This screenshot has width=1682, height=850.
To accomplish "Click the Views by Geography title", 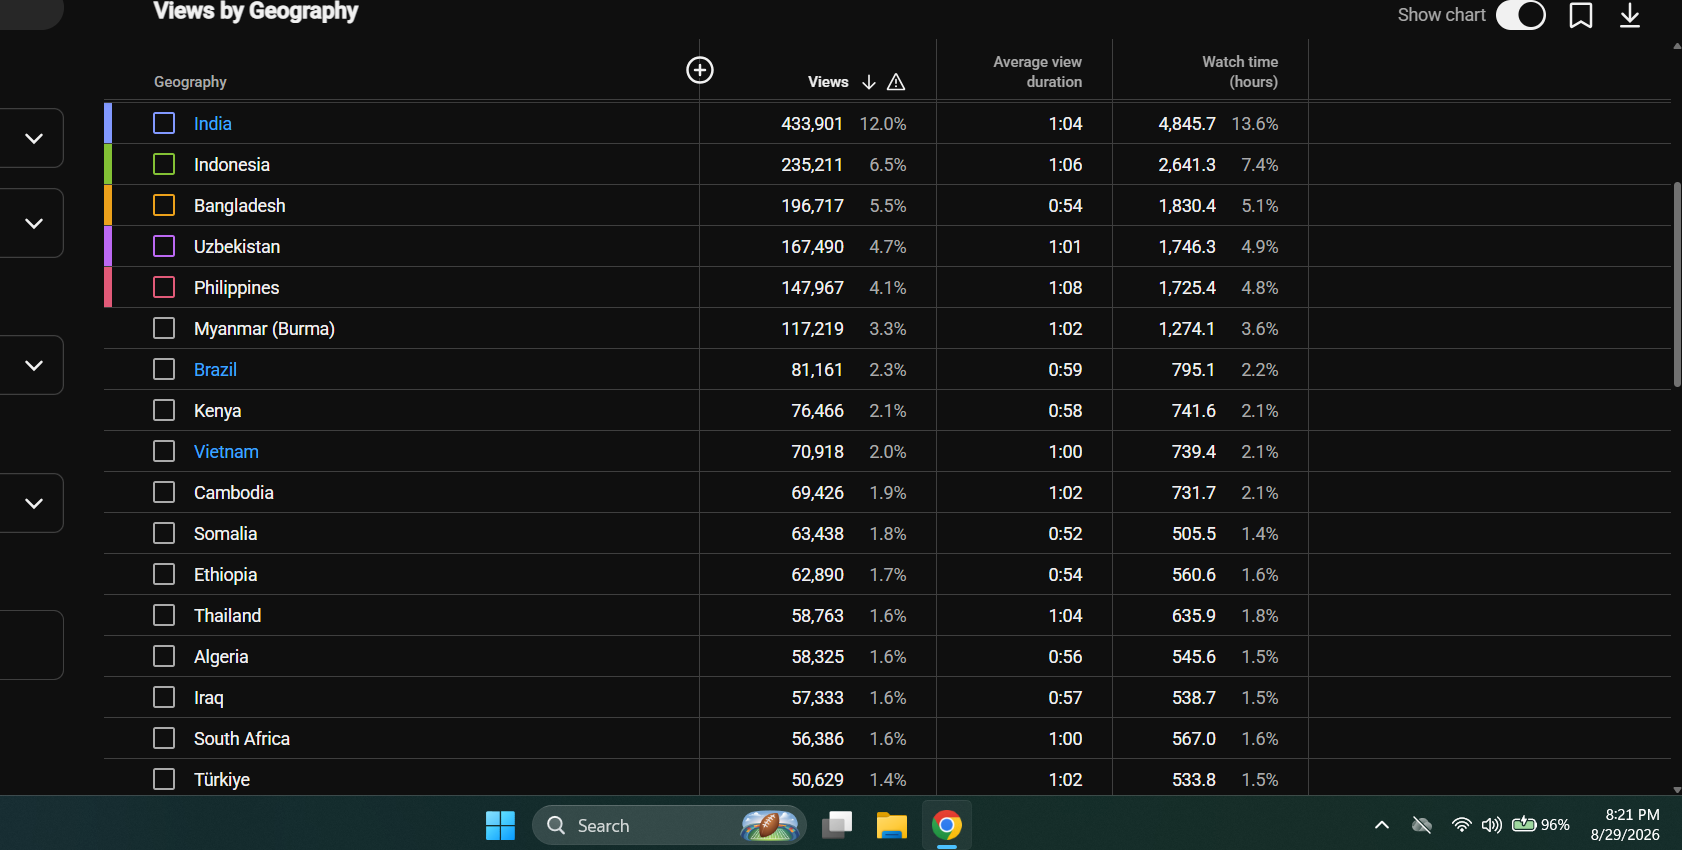I will coord(256,11).
